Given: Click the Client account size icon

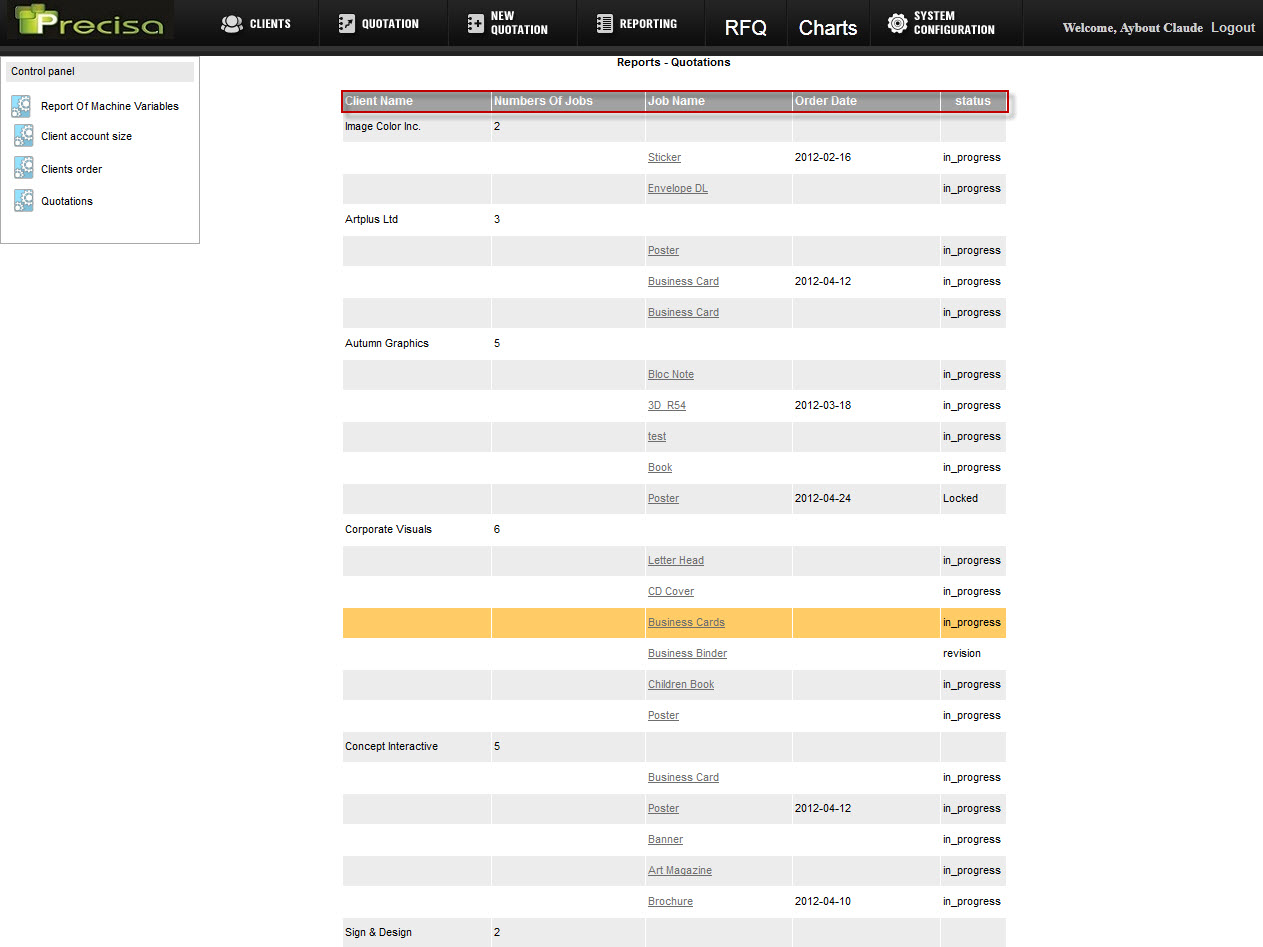Looking at the screenshot, I should point(24,136).
